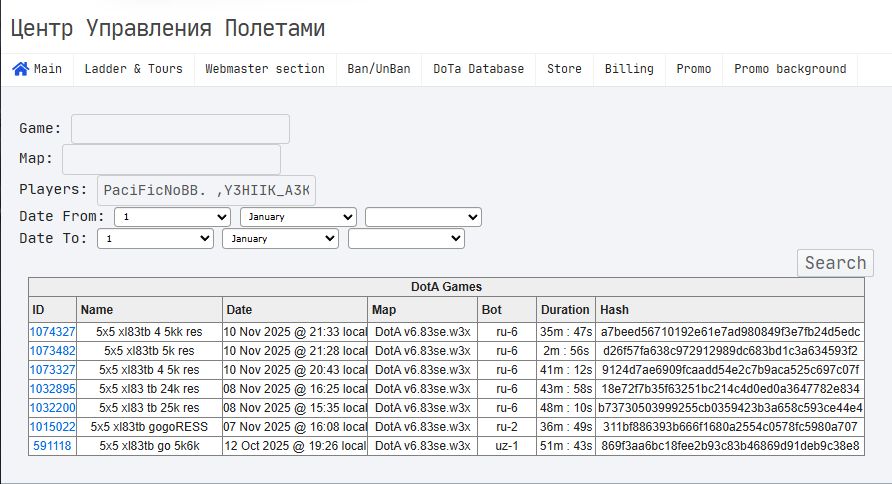
Task: Click date '12 Oct 2025 @ 19:26 local'
Action: coord(295,446)
